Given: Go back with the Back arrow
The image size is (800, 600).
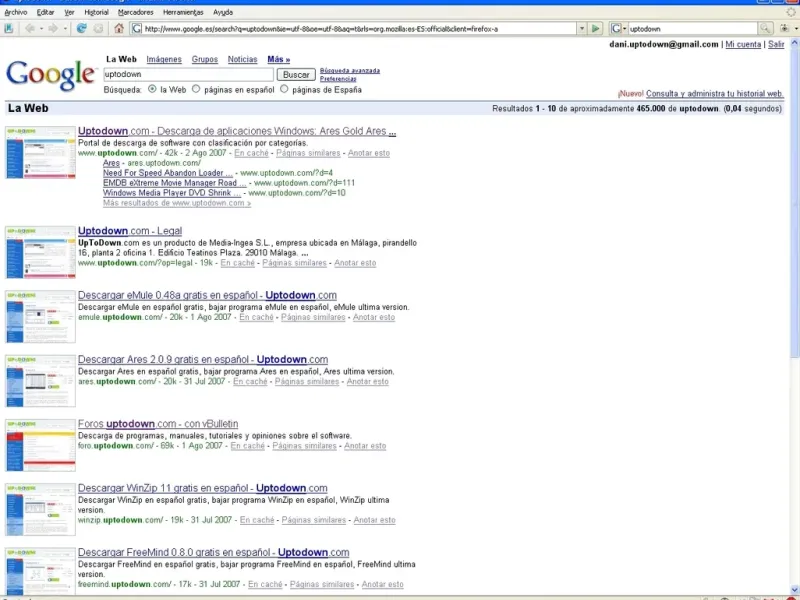Looking at the screenshot, I should [30, 29].
